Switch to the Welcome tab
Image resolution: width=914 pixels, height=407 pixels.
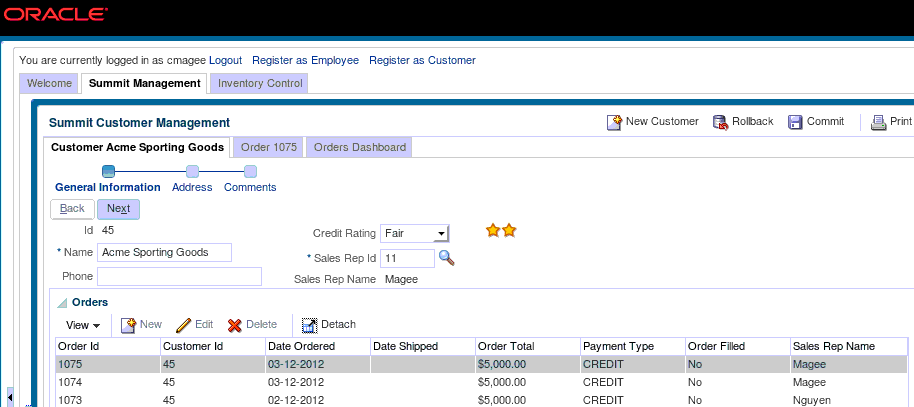point(50,83)
